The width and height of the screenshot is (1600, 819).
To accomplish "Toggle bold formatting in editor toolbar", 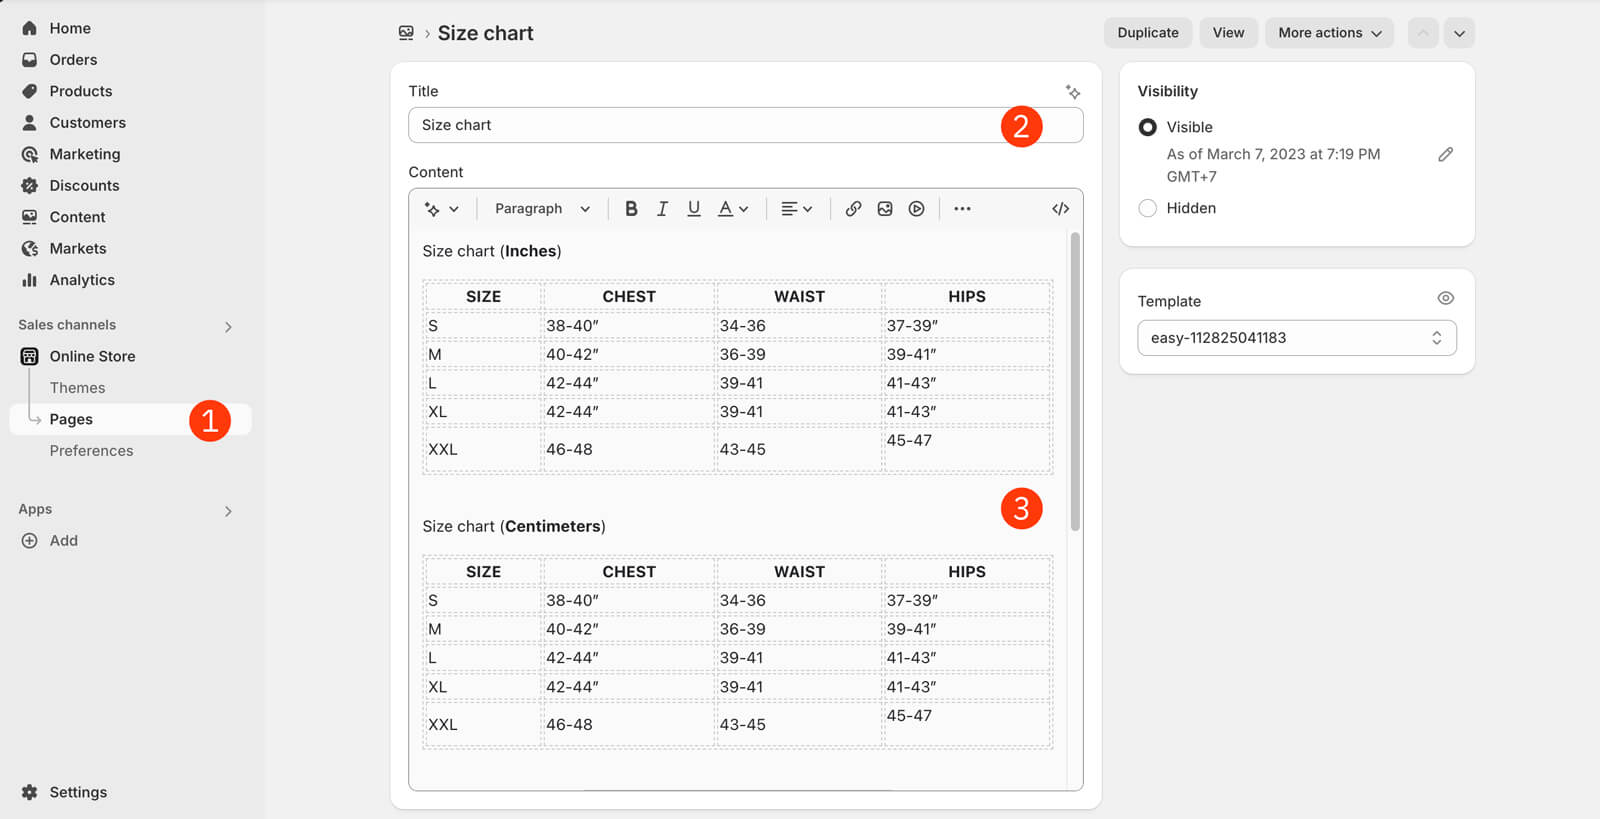I will pos(631,209).
